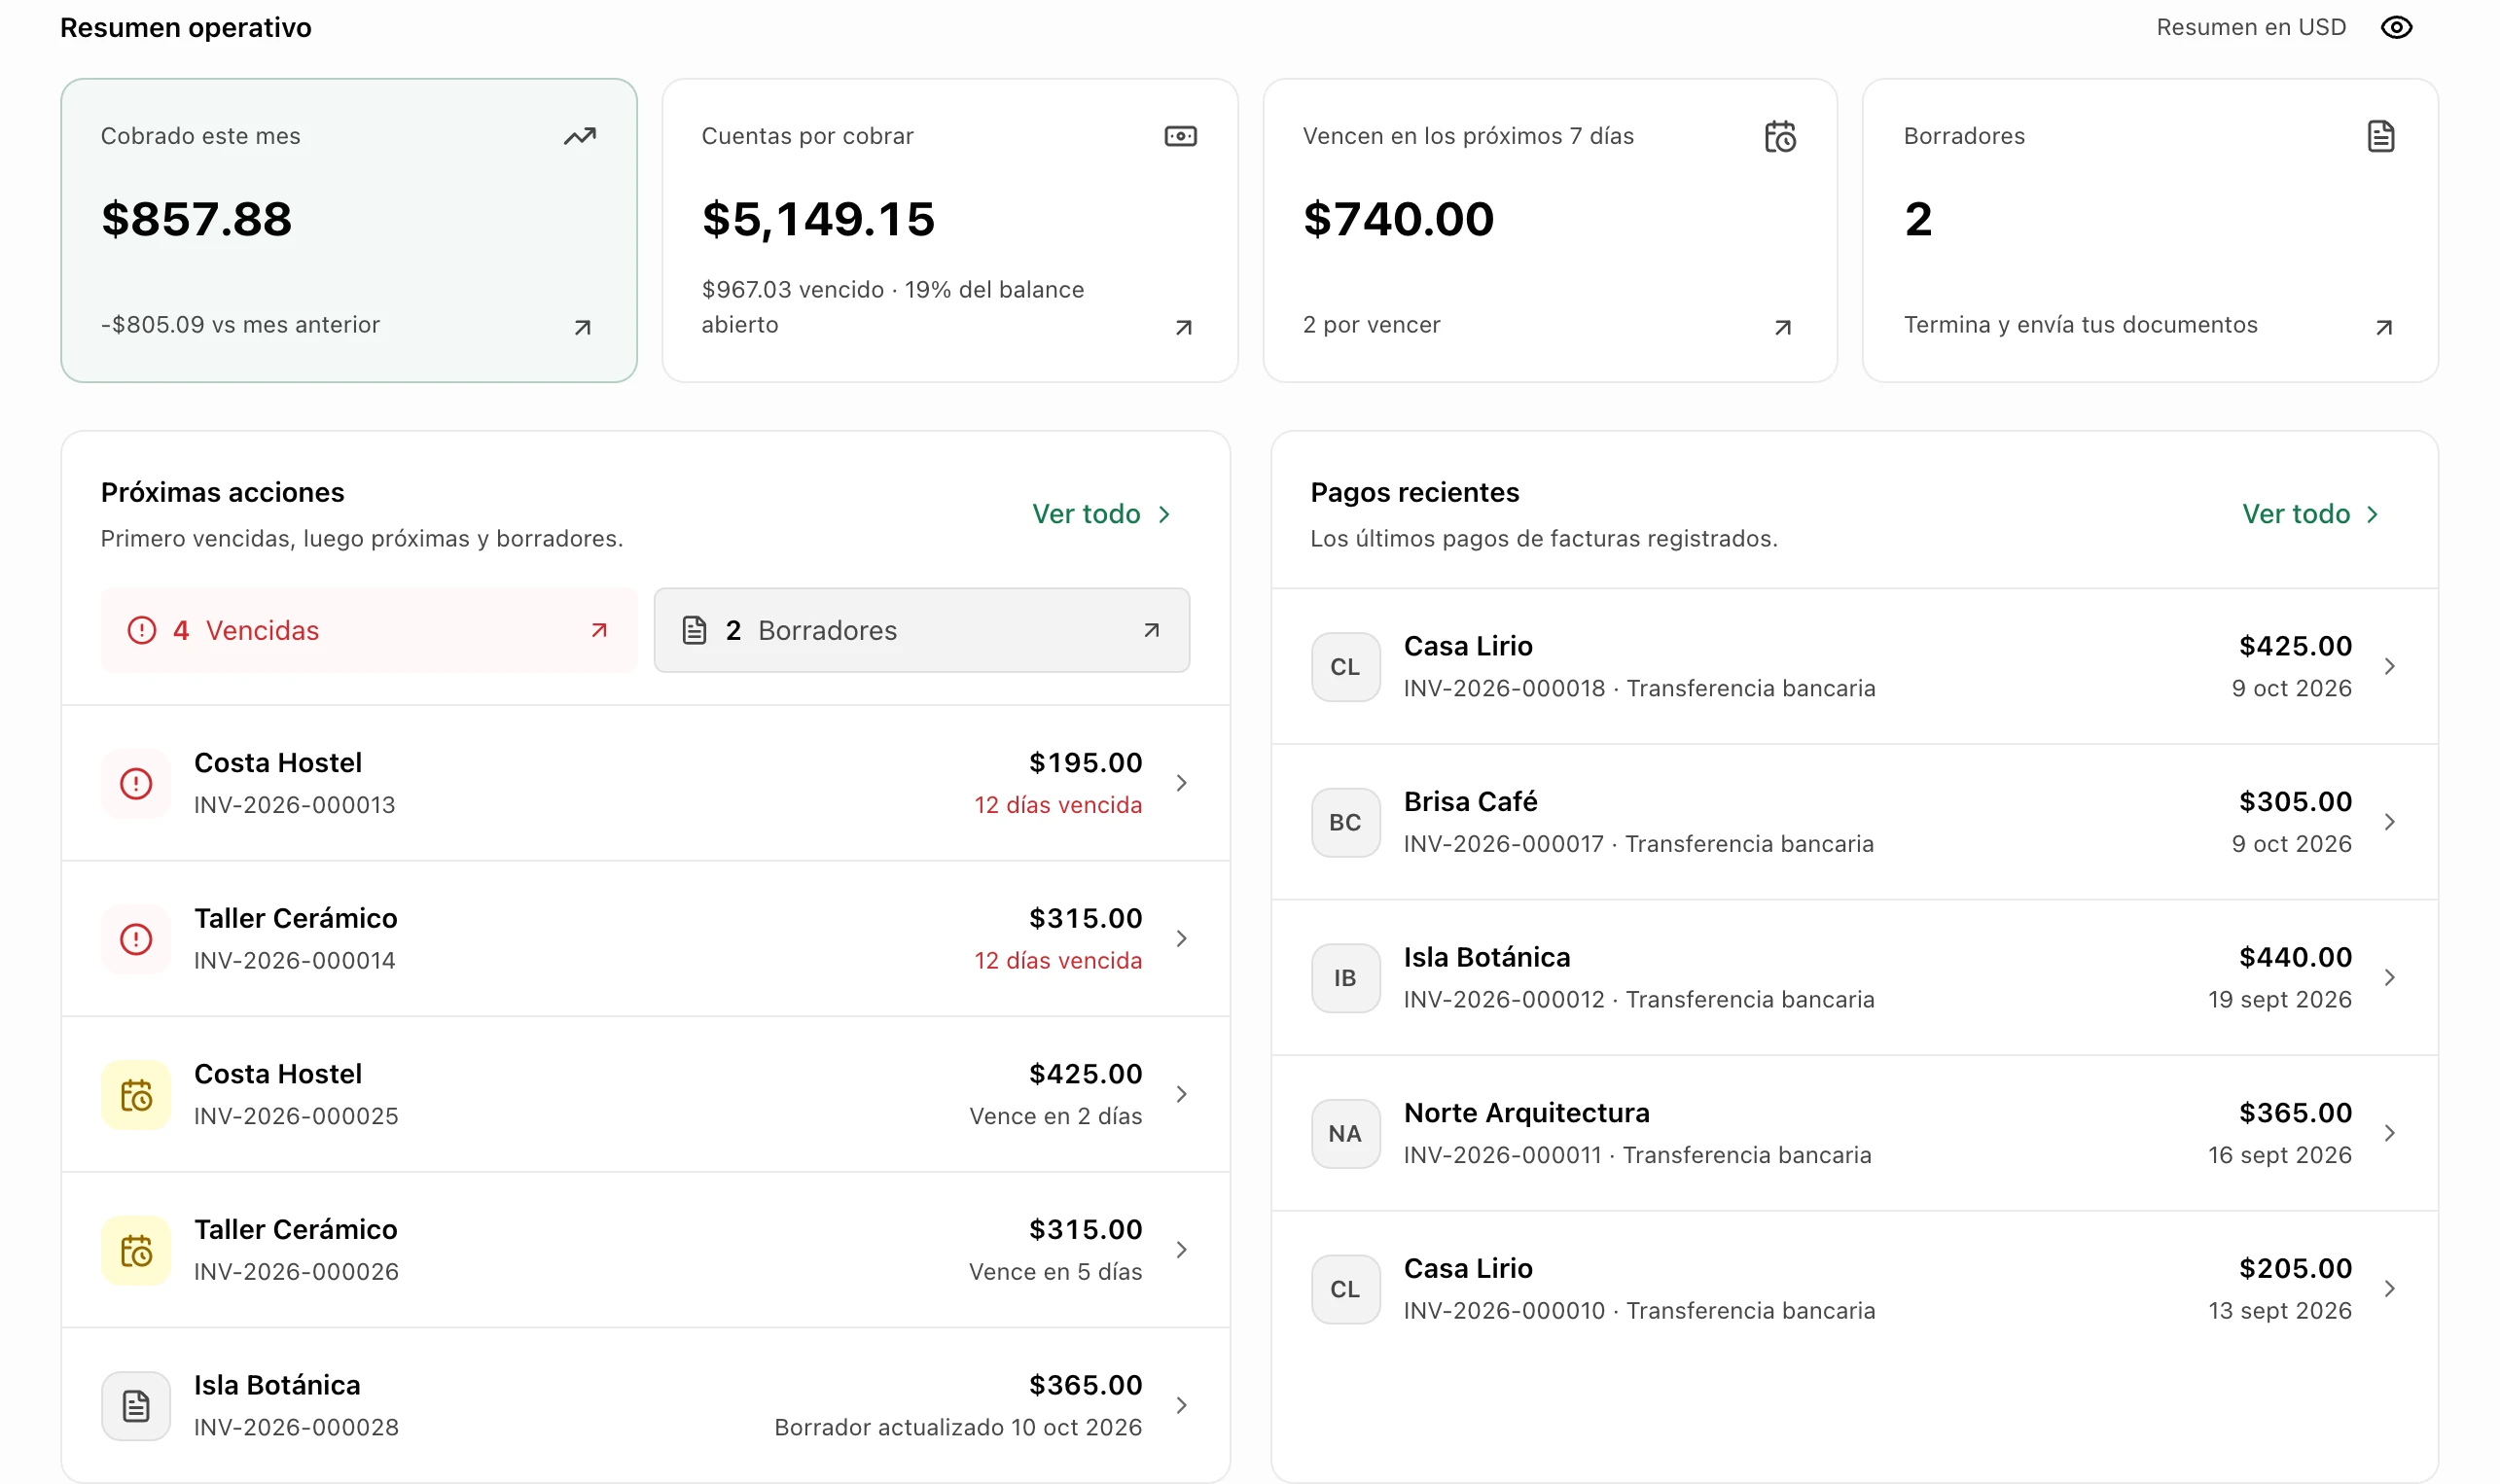Select the 4 Vencidas filter
2500x1484 pixels.
point(369,630)
